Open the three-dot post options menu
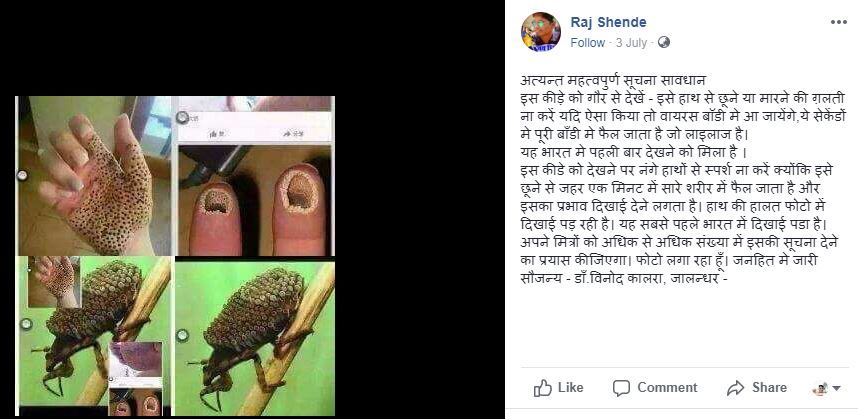 [x=838, y=22]
